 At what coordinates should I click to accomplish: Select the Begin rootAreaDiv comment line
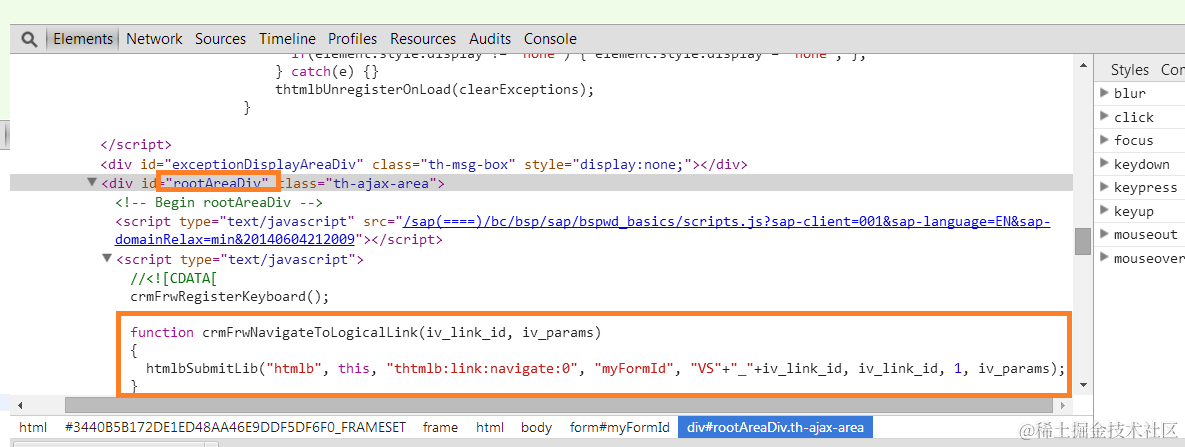click(219, 202)
